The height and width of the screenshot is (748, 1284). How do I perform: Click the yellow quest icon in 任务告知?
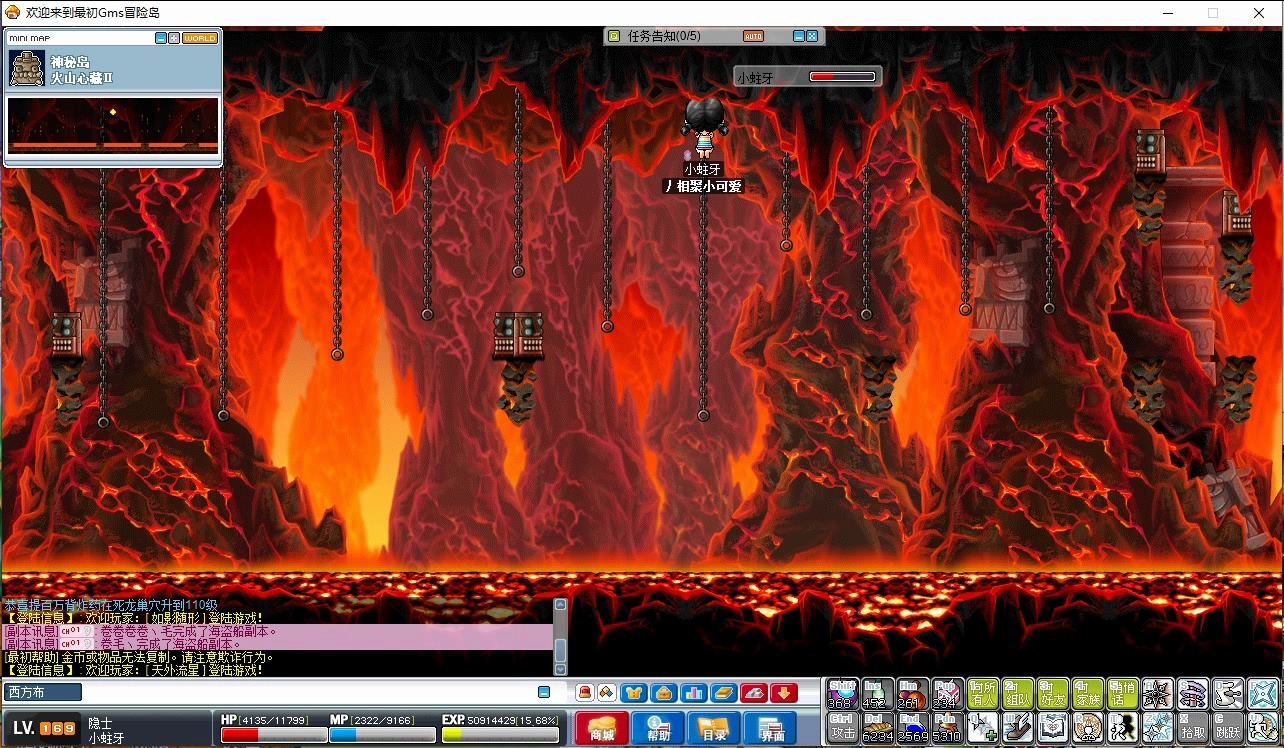click(614, 36)
